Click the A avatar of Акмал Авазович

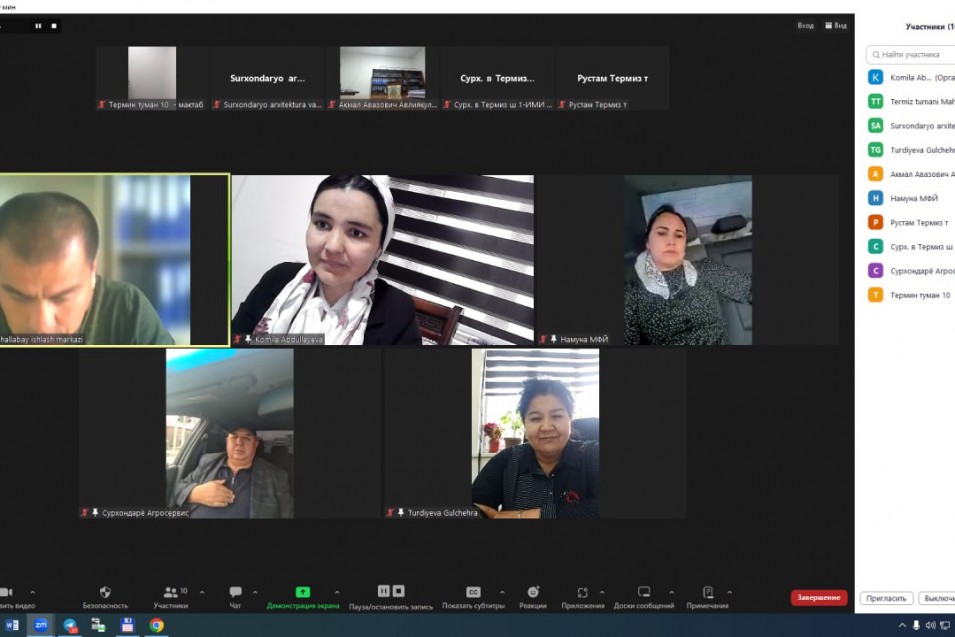pos(875,174)
